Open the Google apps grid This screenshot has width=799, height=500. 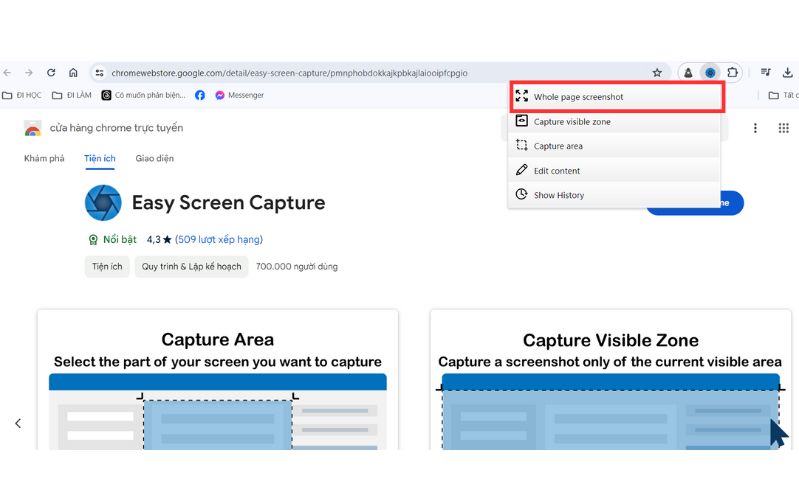point(784,128)
